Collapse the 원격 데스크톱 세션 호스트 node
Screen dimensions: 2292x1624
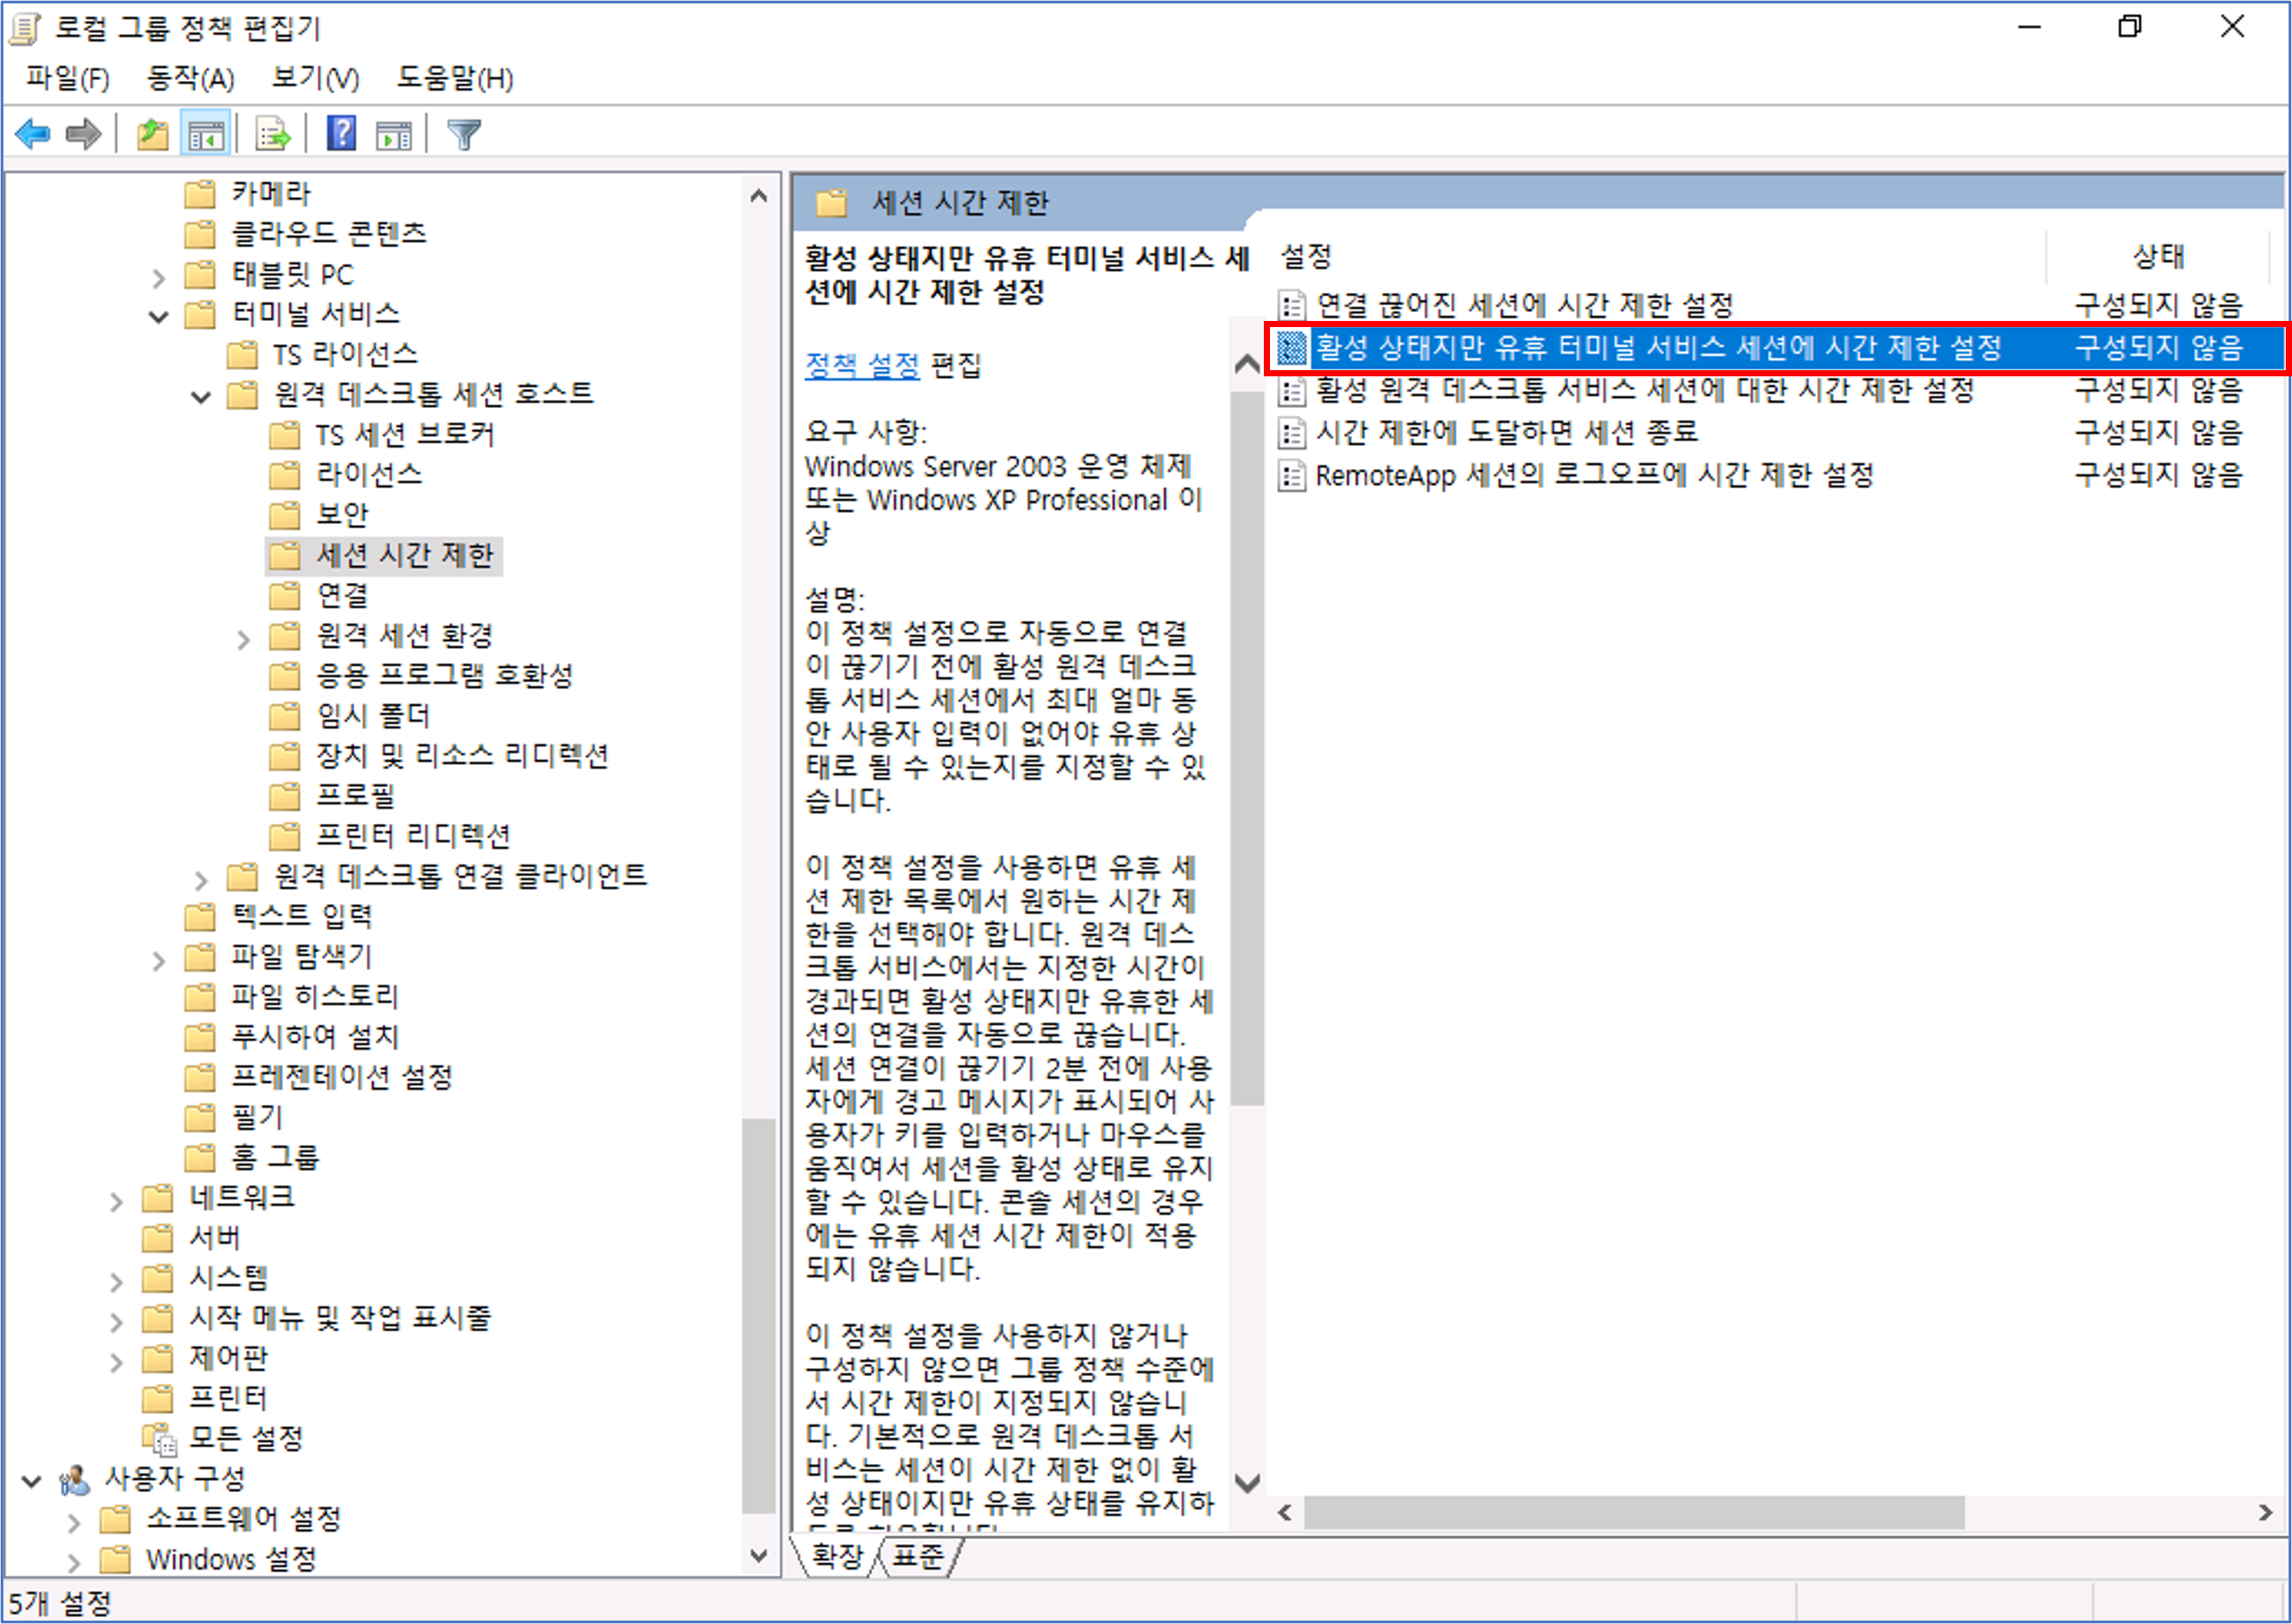click(201, 396)
